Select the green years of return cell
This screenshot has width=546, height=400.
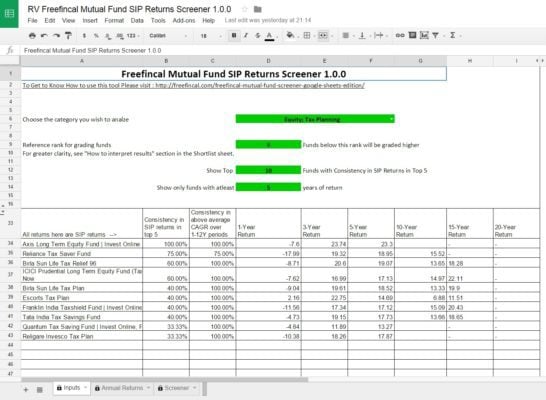point(268,187)
